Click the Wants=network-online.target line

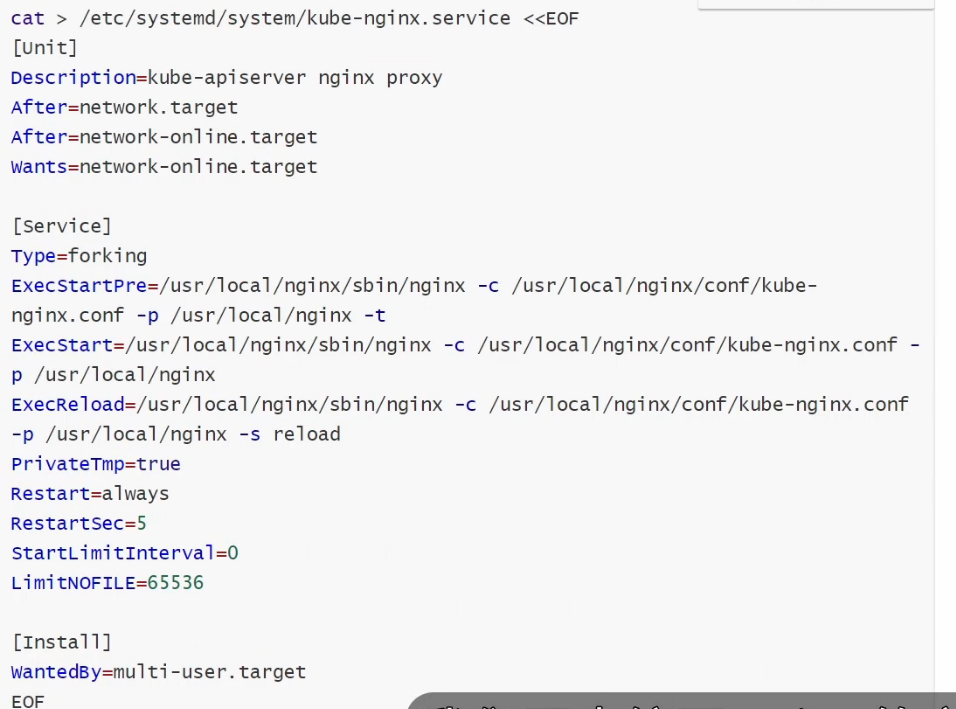point(164,167)
